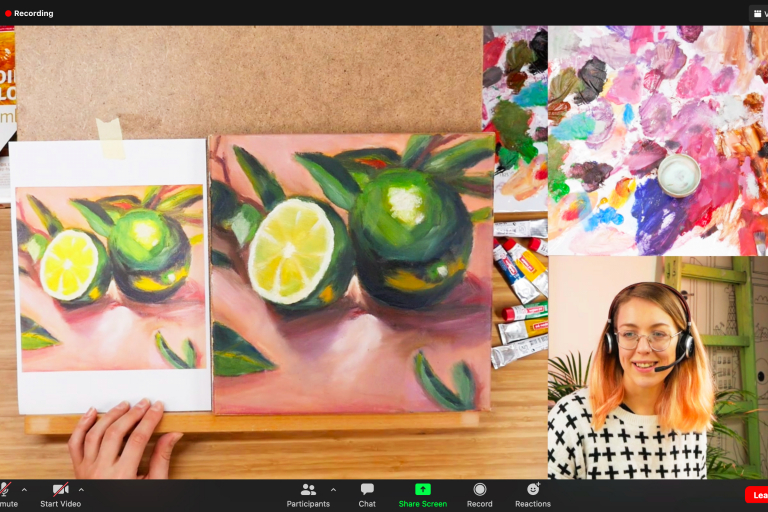768x512 pixels.
Task: Click the Recording indicator label
Action: click(x=34, y=13)
